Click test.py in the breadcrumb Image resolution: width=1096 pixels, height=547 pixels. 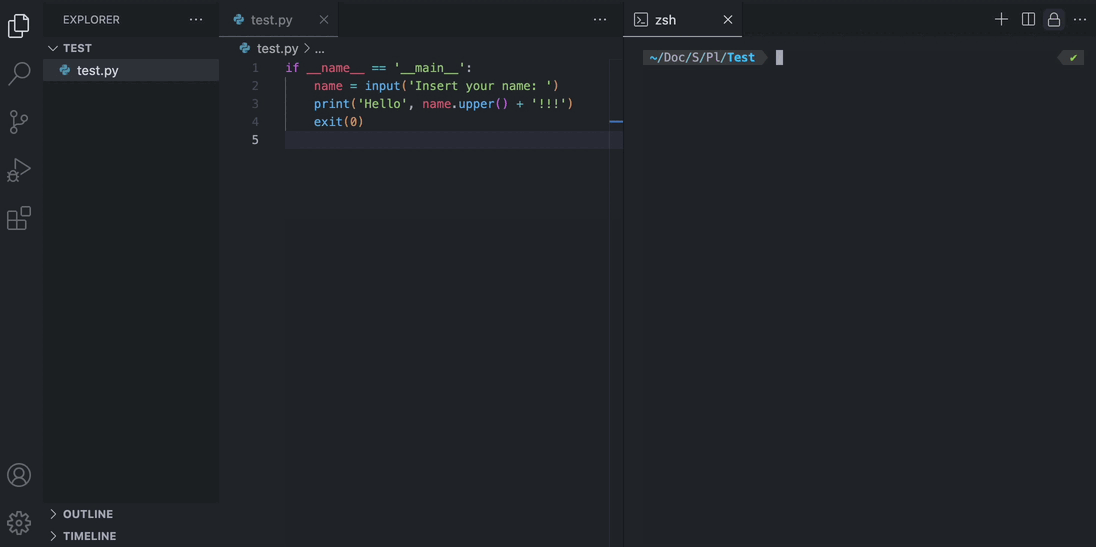277,48
